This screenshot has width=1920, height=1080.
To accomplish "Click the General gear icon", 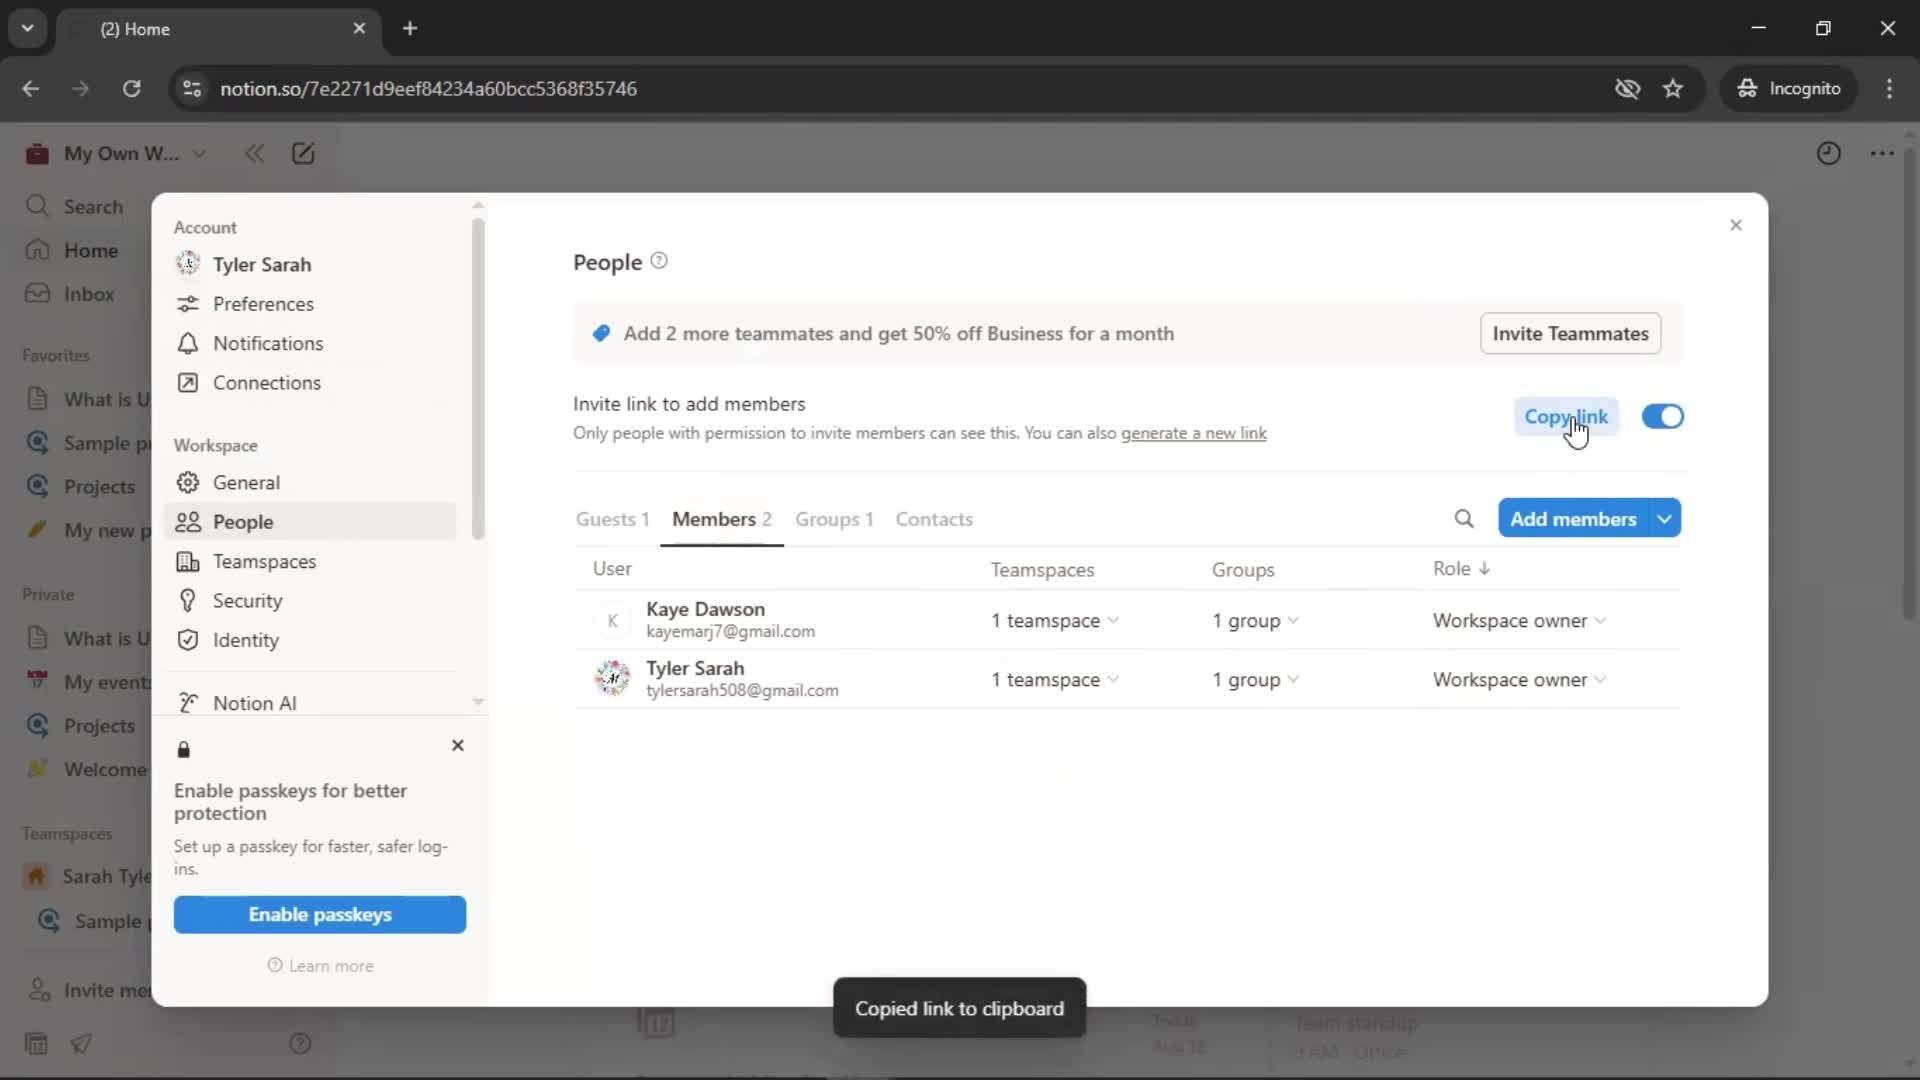I will point(187,482).
